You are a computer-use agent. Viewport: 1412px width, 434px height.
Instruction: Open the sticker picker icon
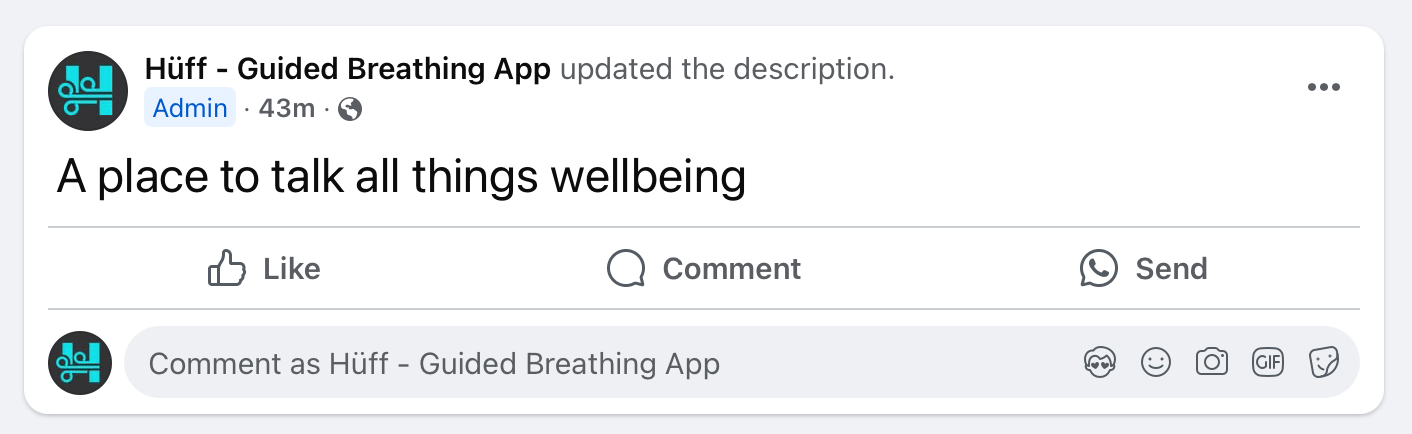coord(1324,362)
